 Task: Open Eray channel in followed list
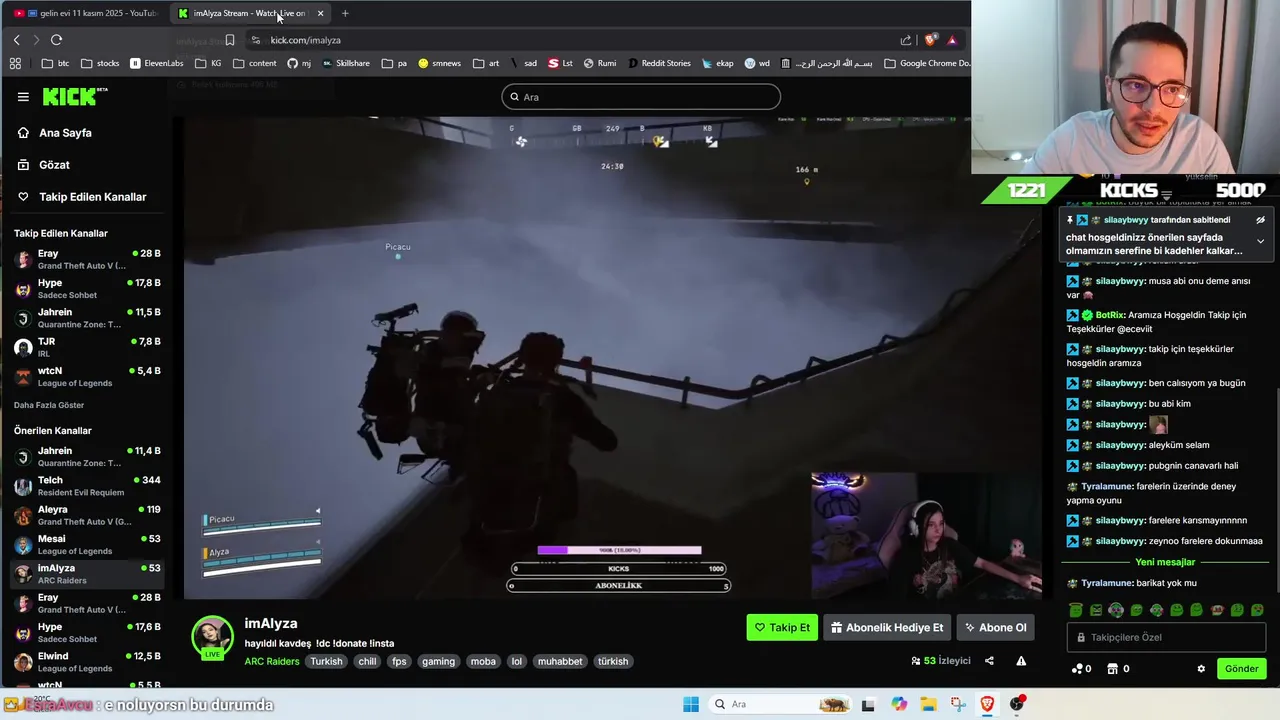86,260
